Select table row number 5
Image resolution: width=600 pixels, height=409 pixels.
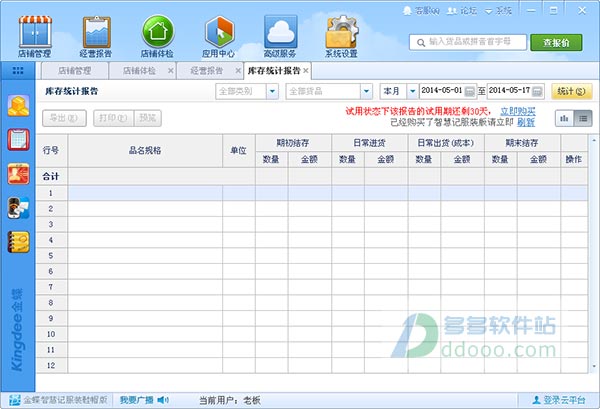tap(312, 256)
